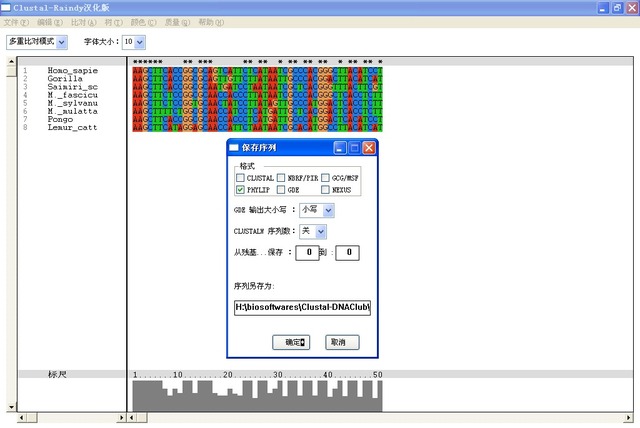
Task: Open the 帮助 (Help) menu
Action: [x=211, y=22]
